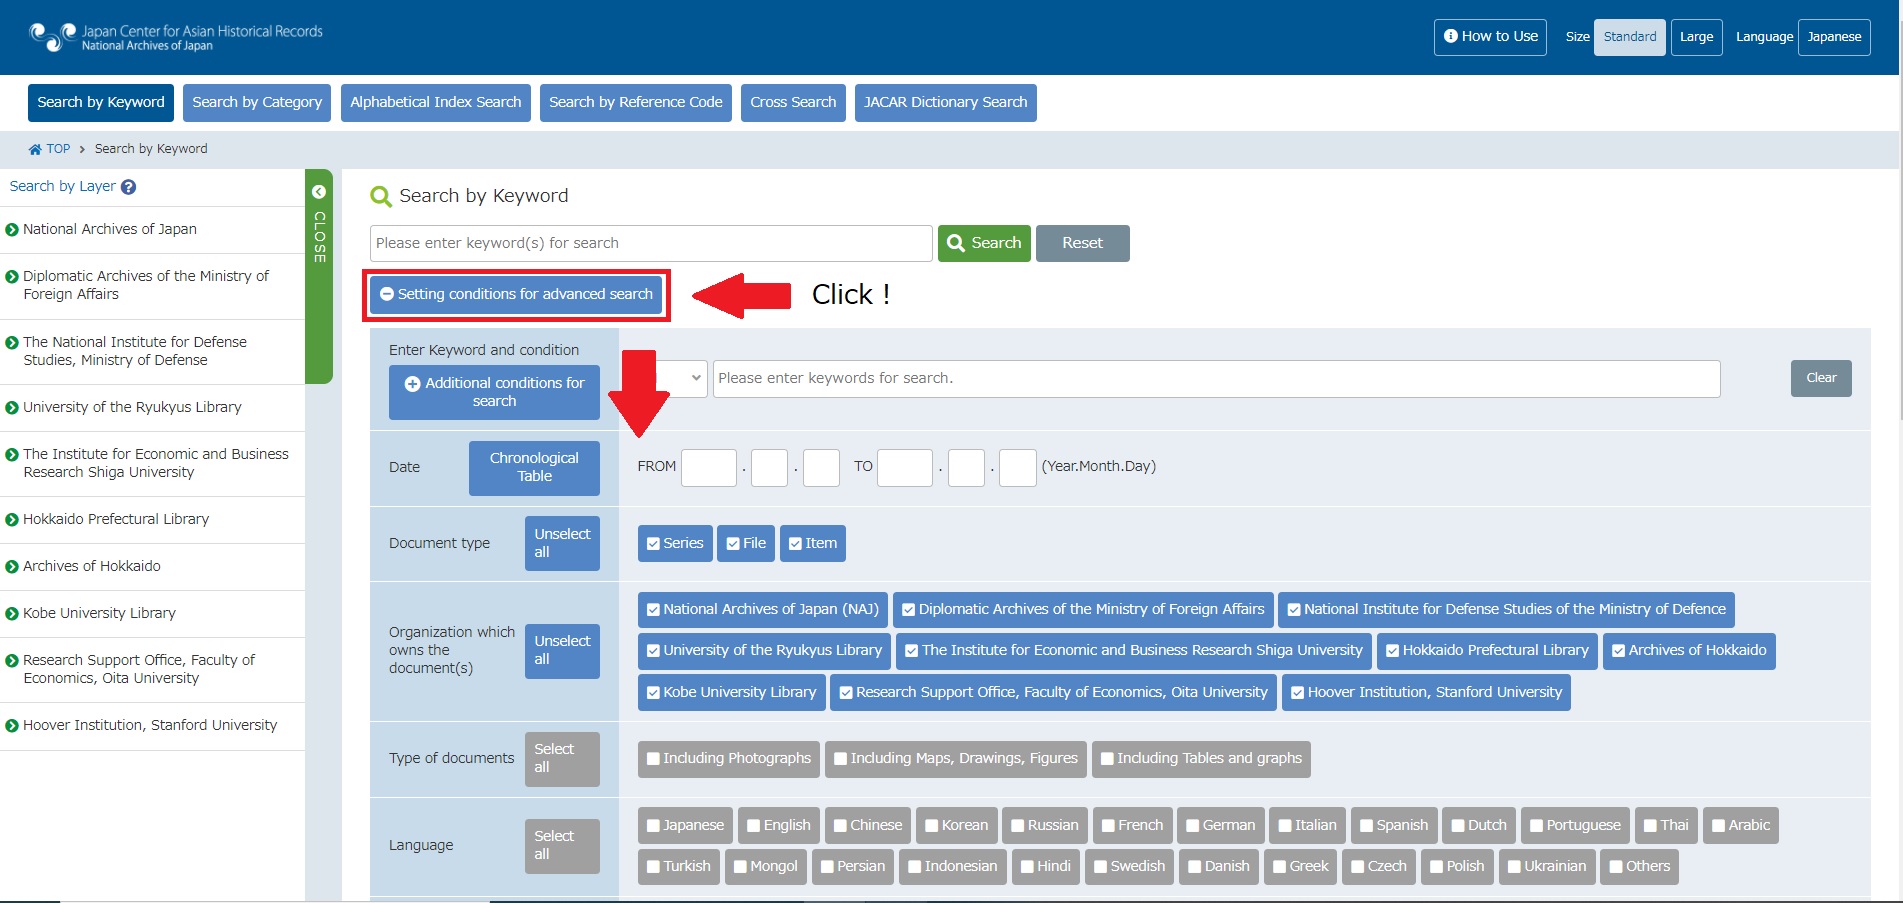
Task: Click Unselect all for Document type
Action: 562,544
